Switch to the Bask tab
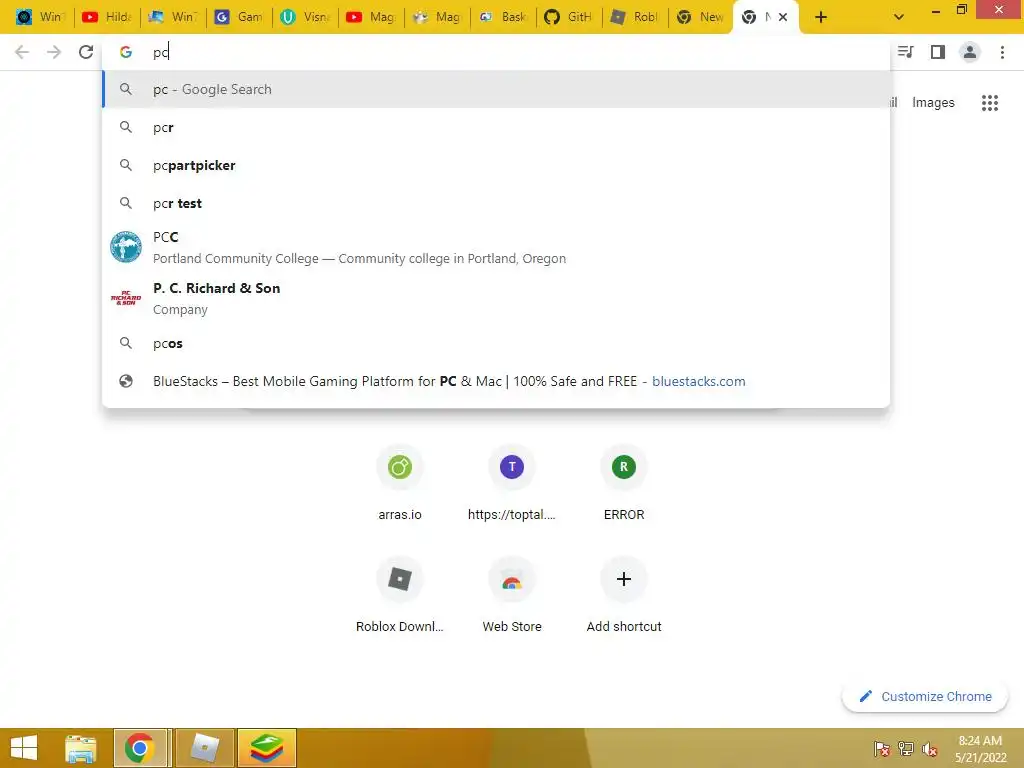The width and height of the screenshot is (1024, 768). [503, 17]
